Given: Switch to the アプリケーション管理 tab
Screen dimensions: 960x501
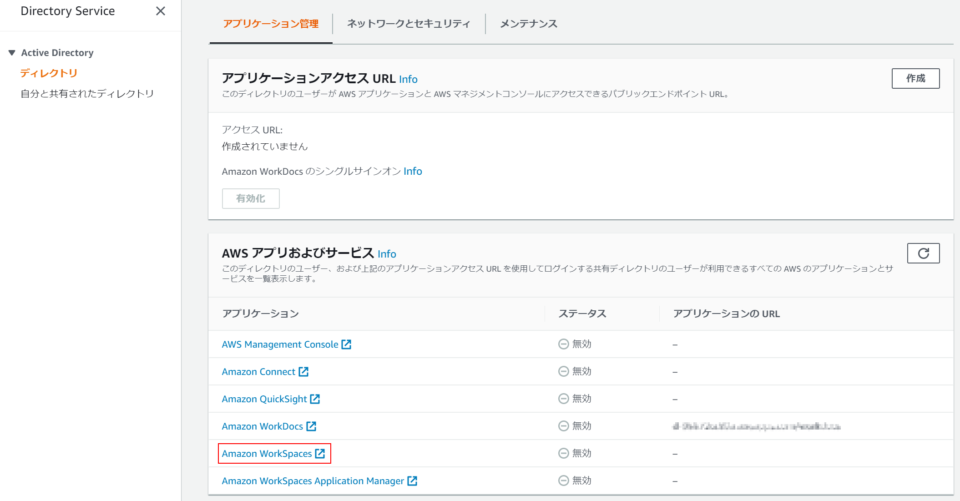Looking at the screenshot, I should (x=271, y=24).
